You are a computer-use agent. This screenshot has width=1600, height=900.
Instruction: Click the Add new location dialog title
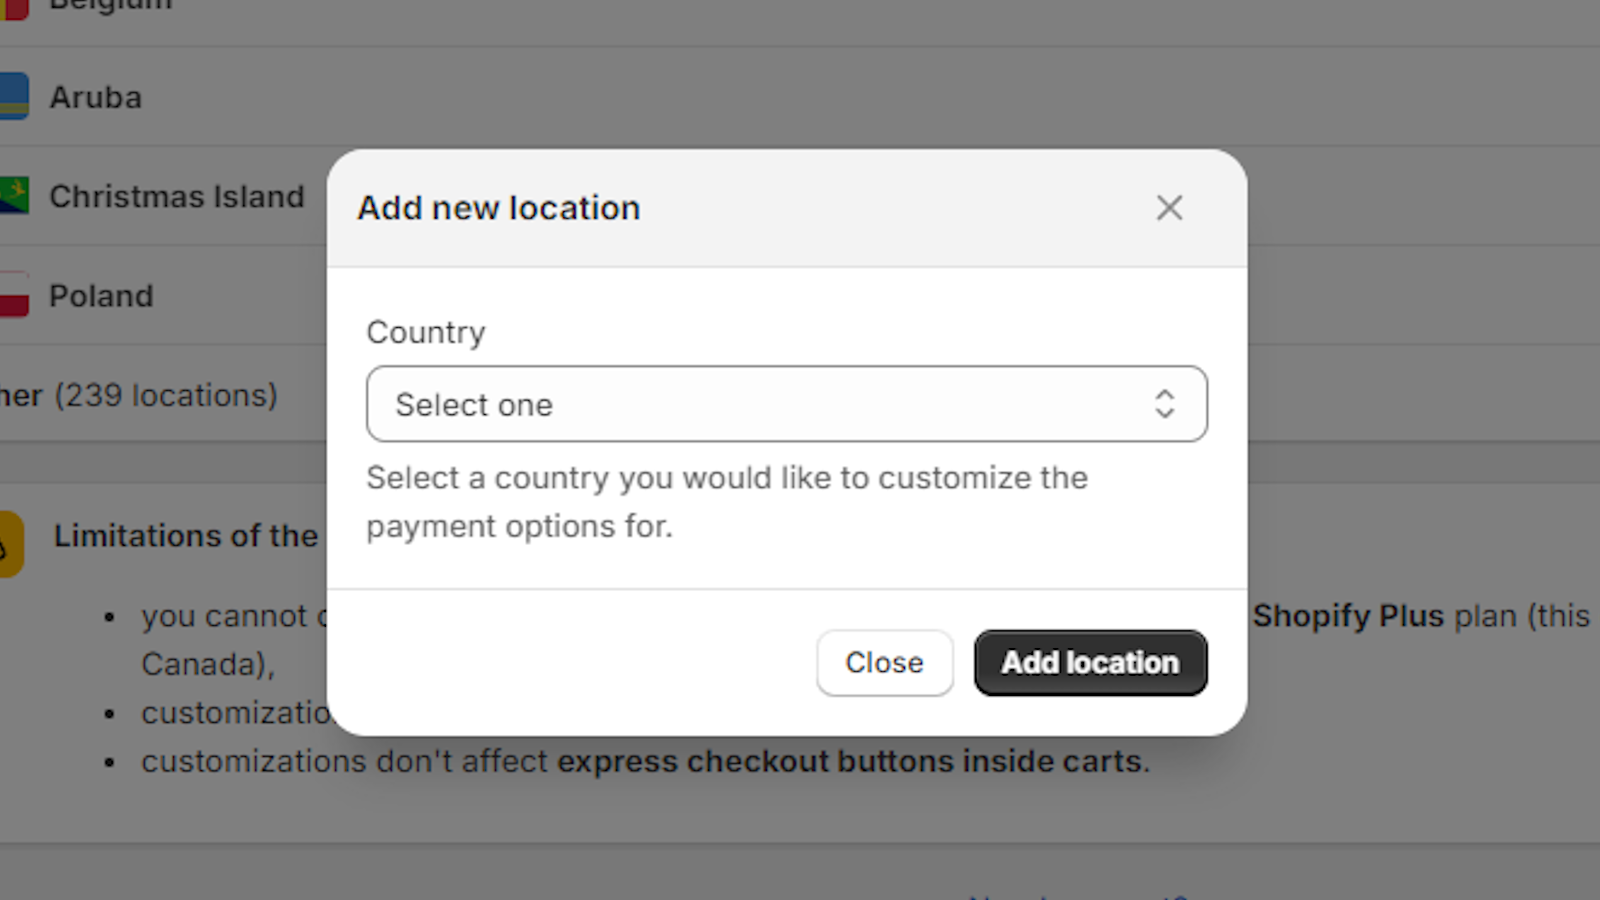click(498, 207)
